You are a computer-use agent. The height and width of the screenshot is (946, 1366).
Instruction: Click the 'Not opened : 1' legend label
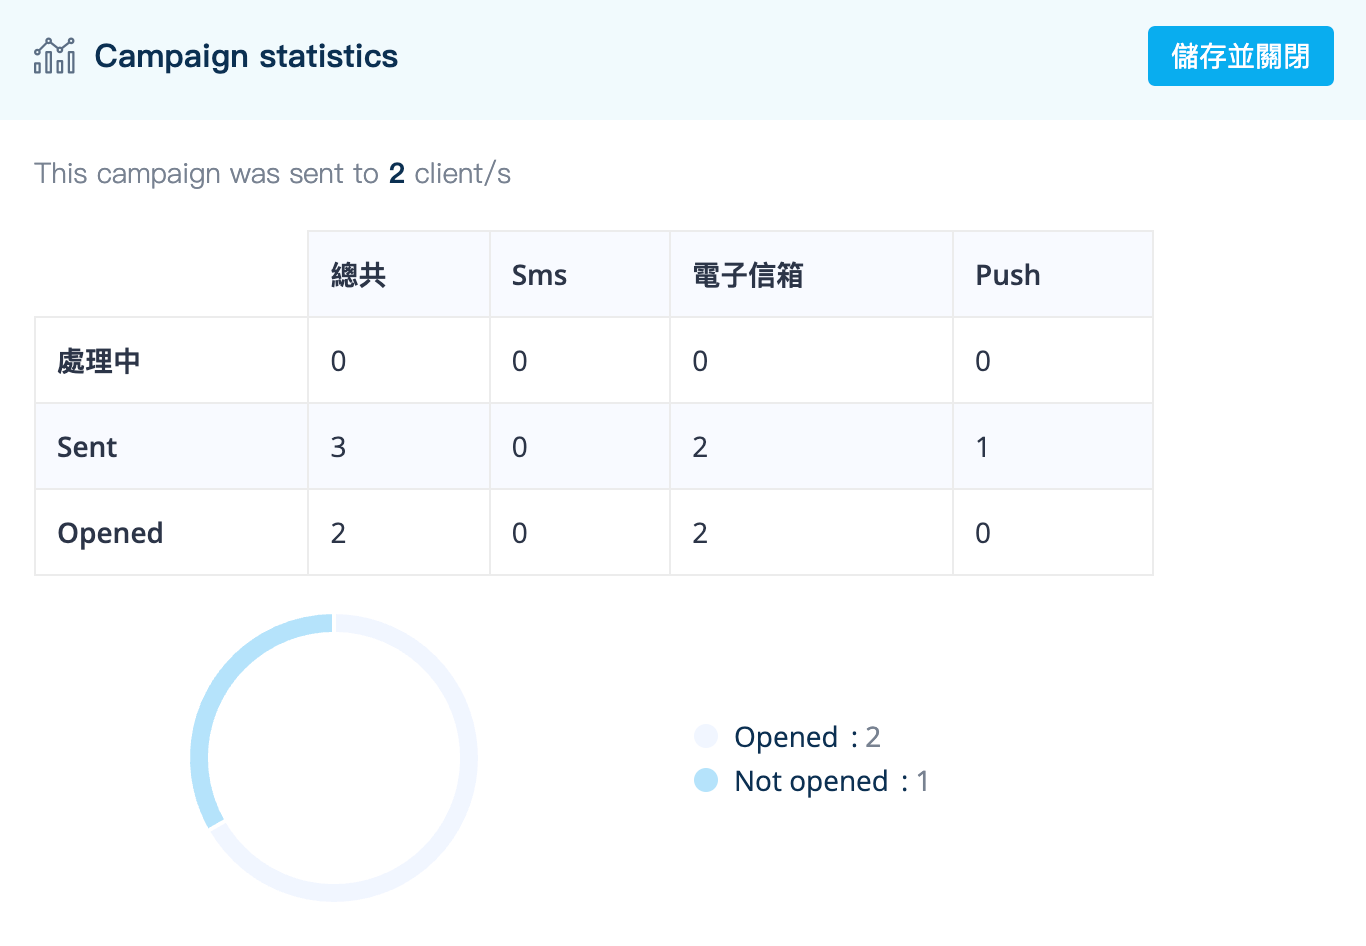[x=831, y=781]
